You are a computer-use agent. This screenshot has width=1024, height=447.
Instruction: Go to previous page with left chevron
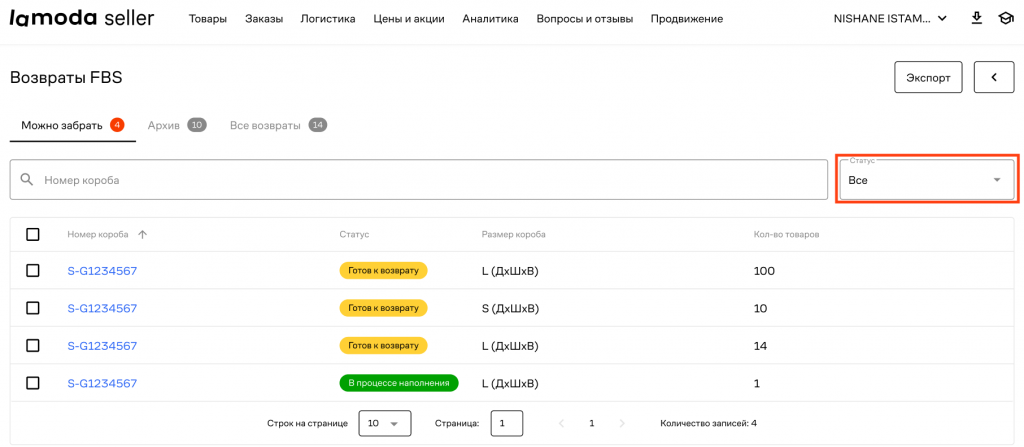tap(560, 423)
